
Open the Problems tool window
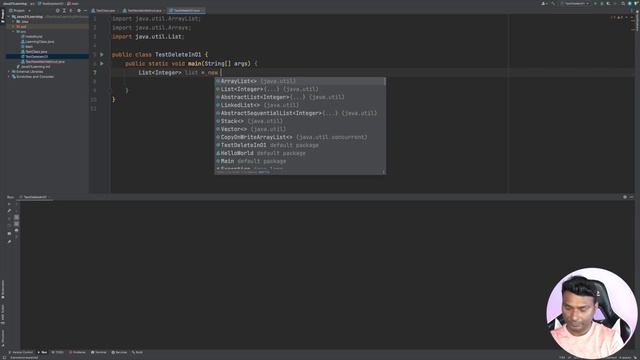[78, 352]
